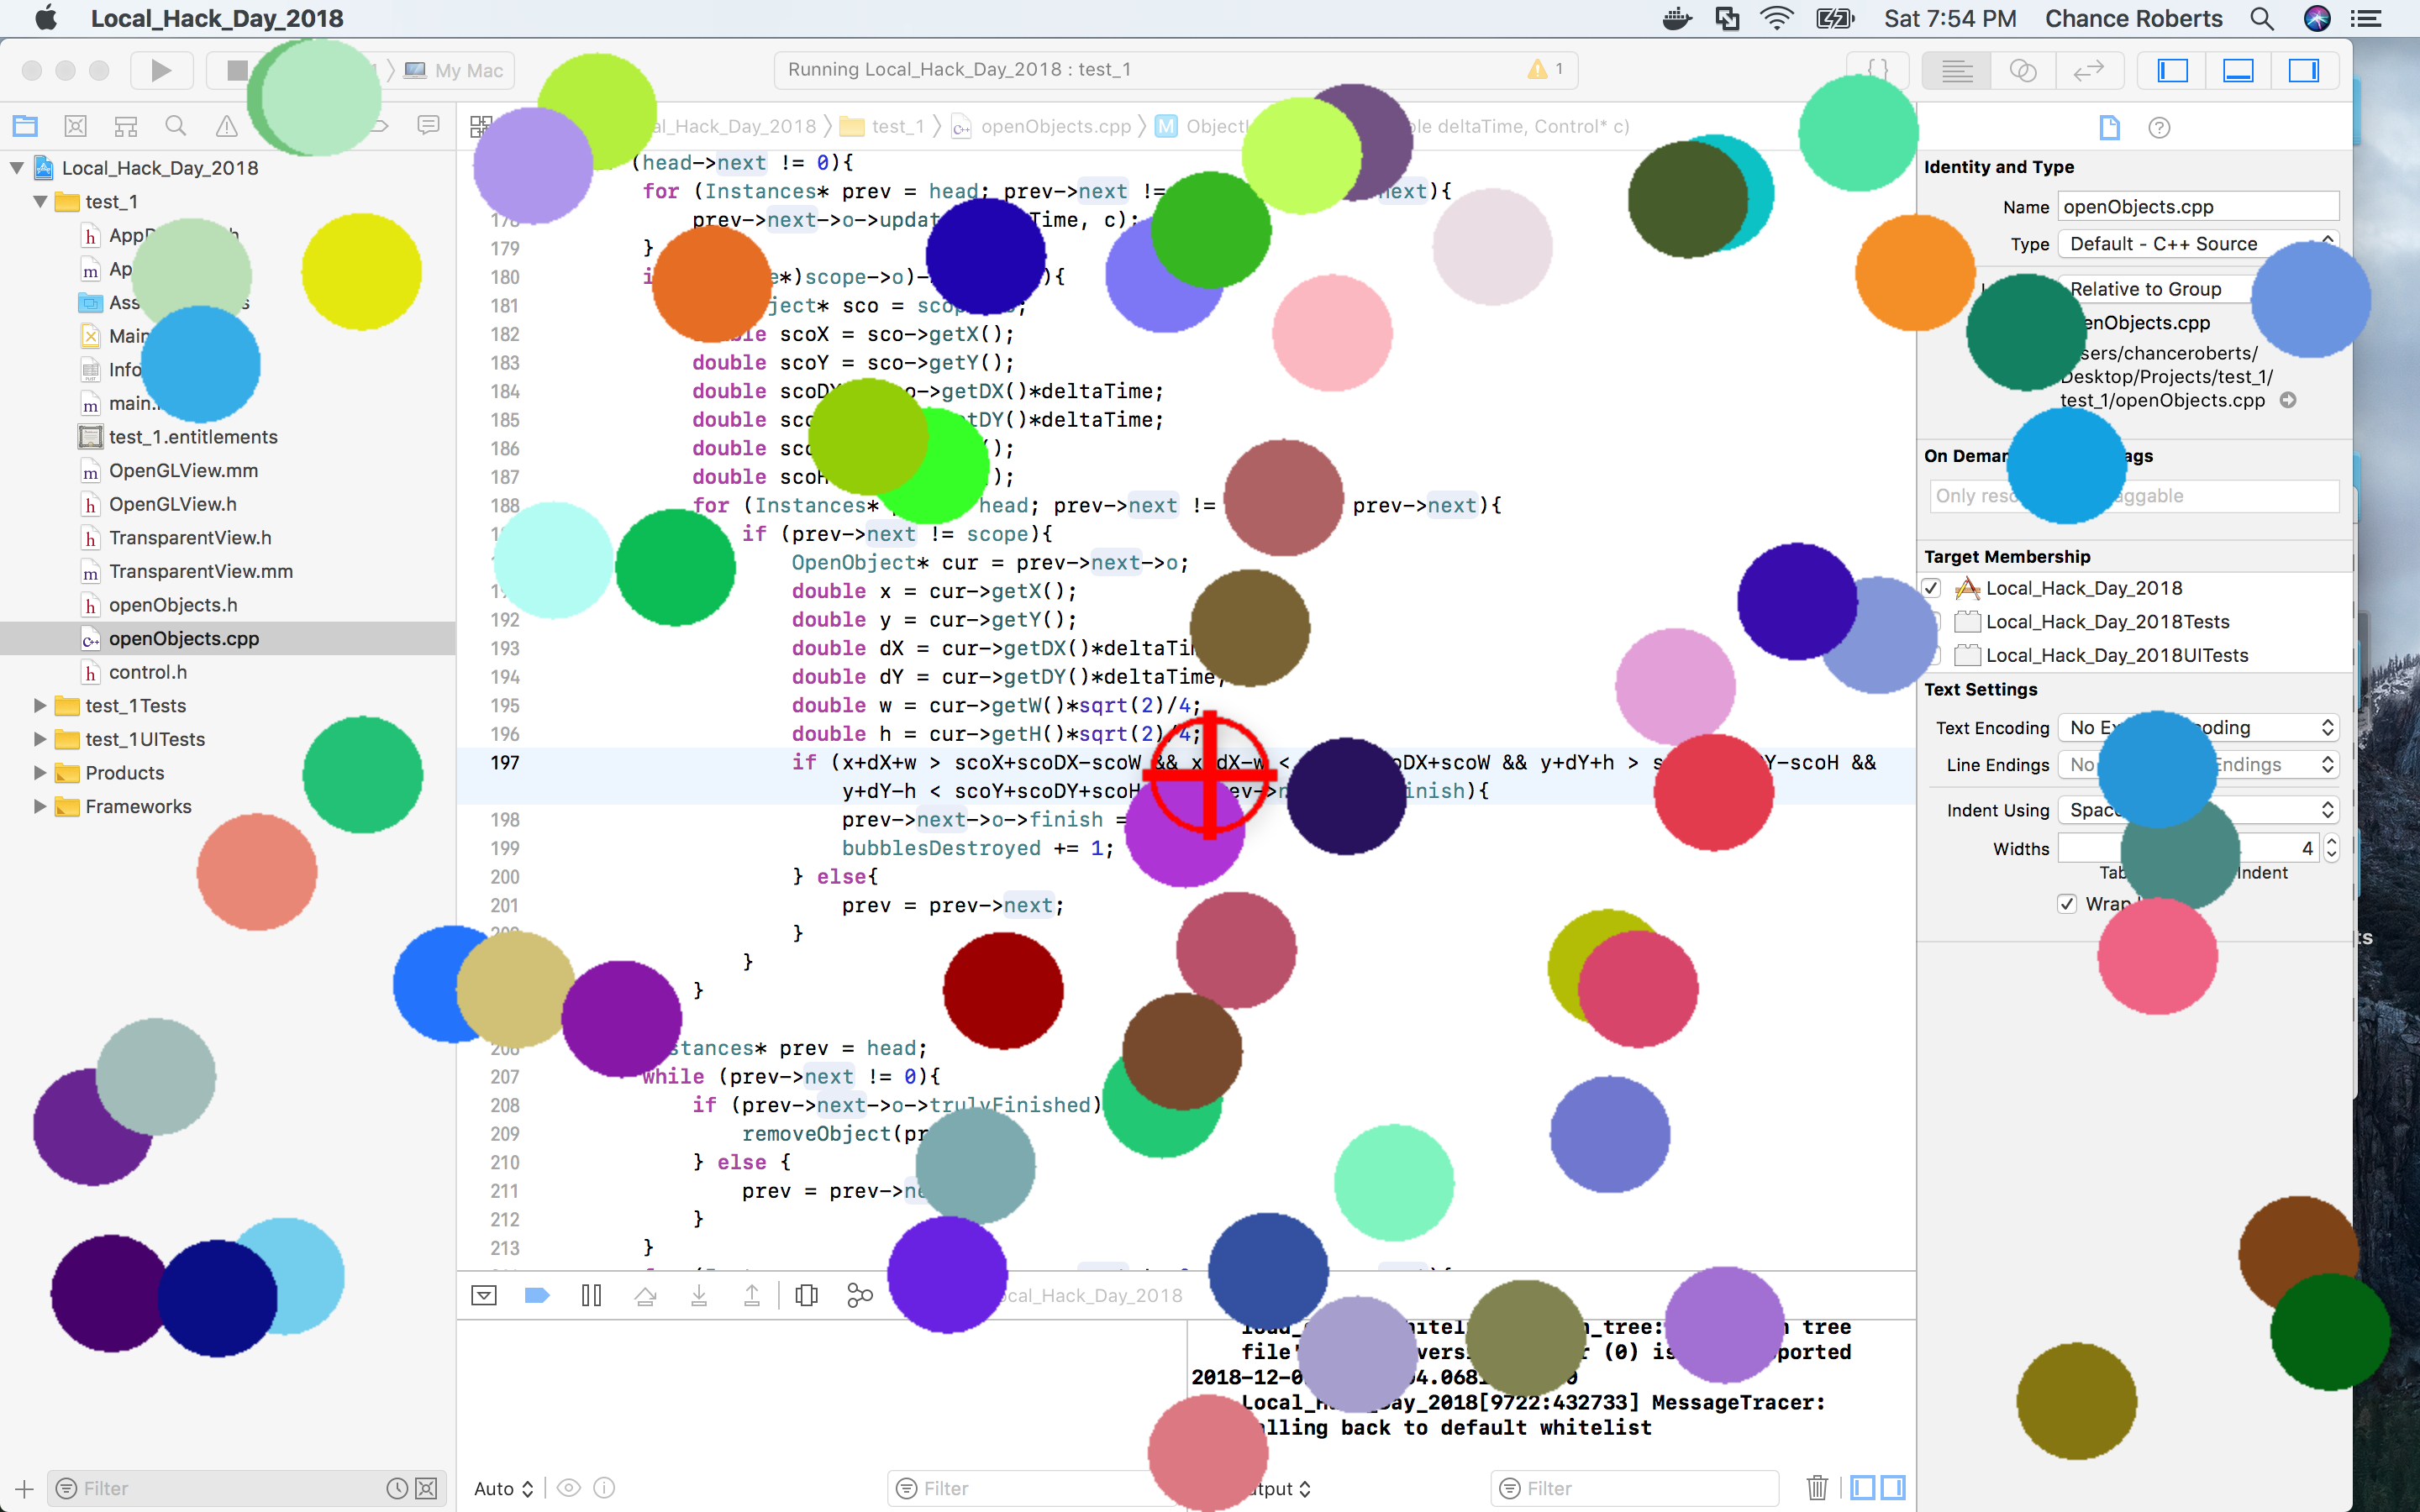Image resolution: width=2420 pixels, height=1512 pixels.
Task: Collapse the test_1 folder
Action: click(40, 202)
